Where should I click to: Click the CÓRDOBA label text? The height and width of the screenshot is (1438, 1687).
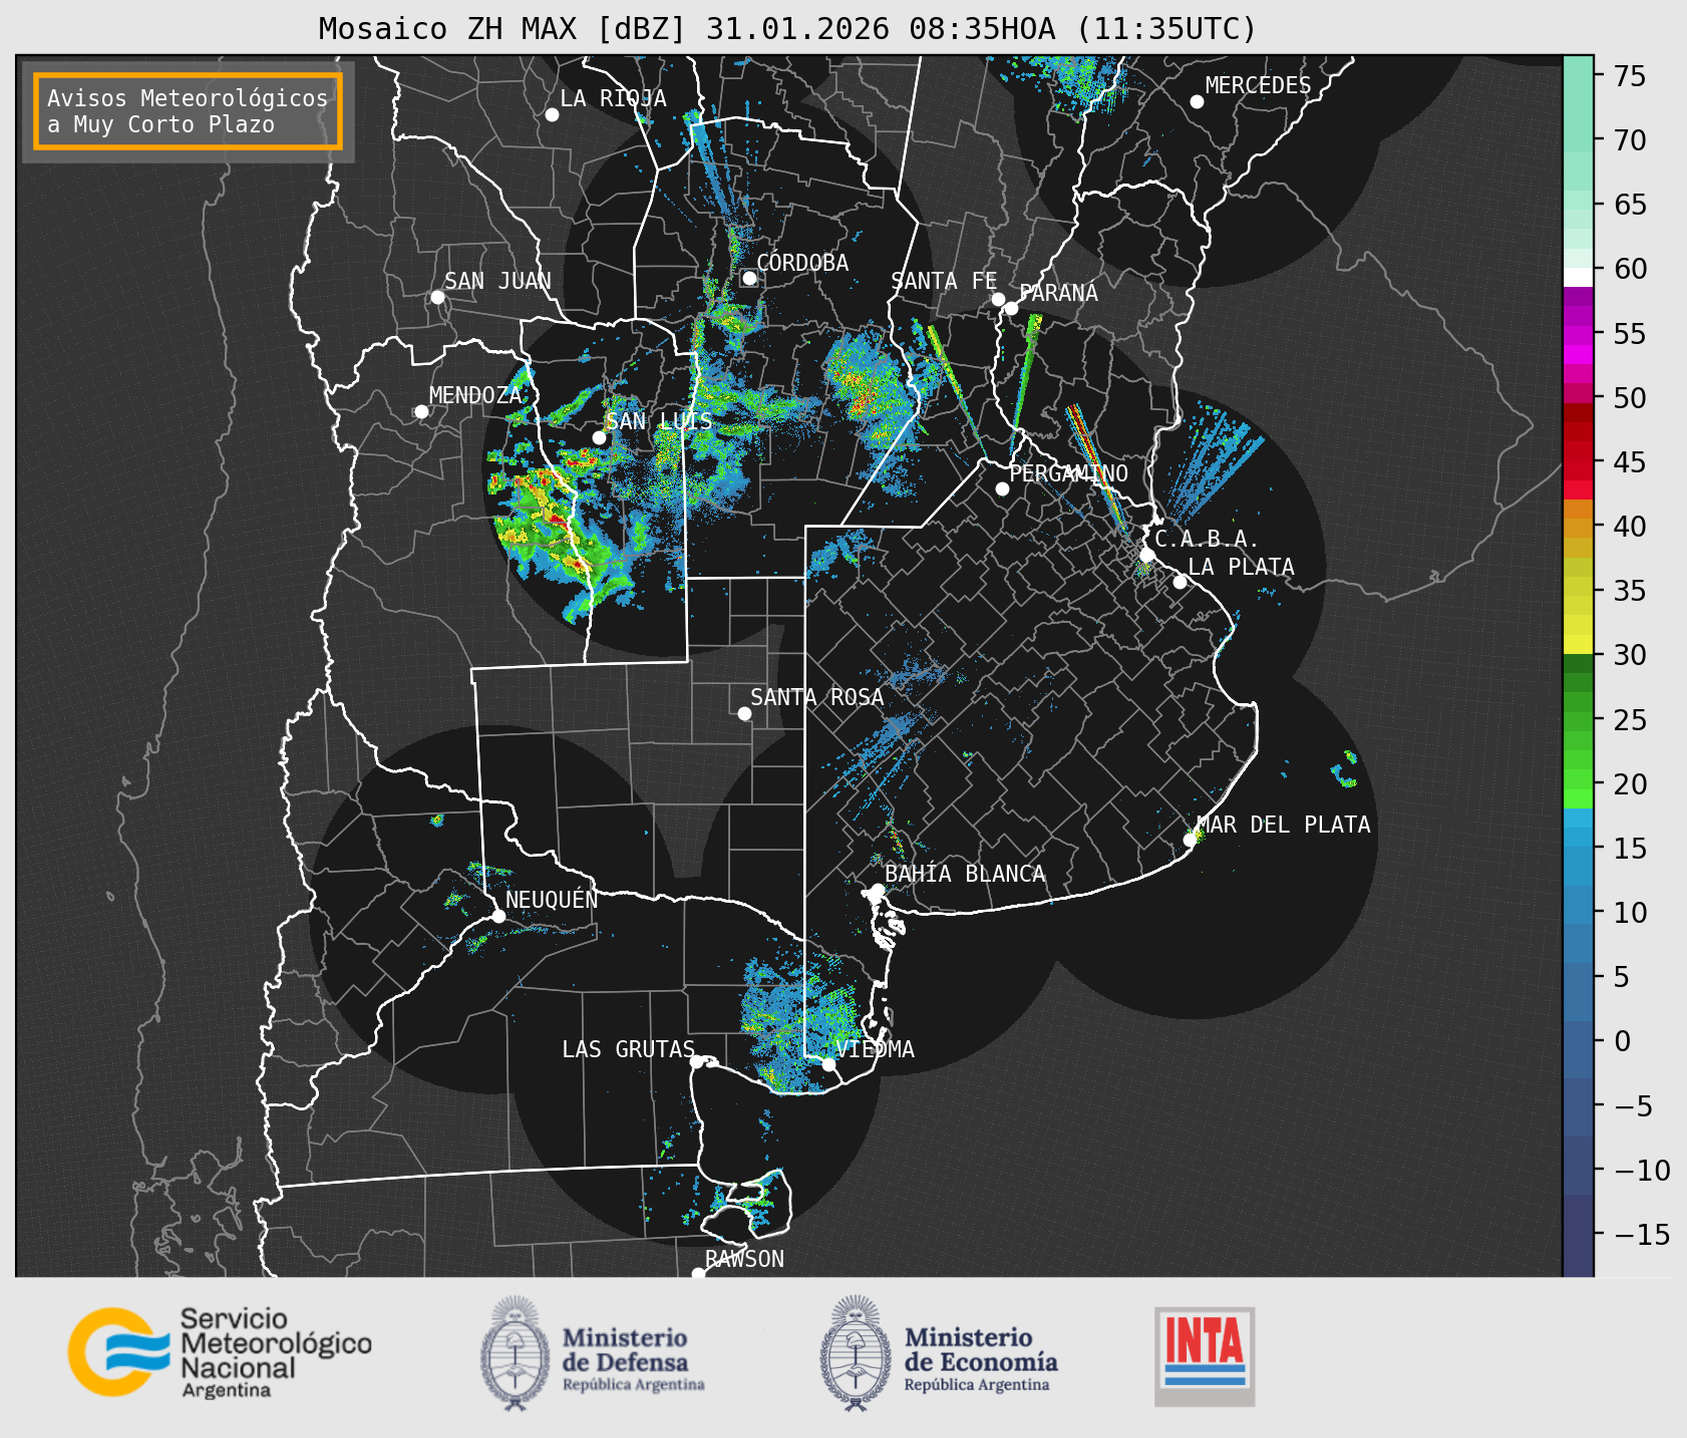(x=802, y=263)
